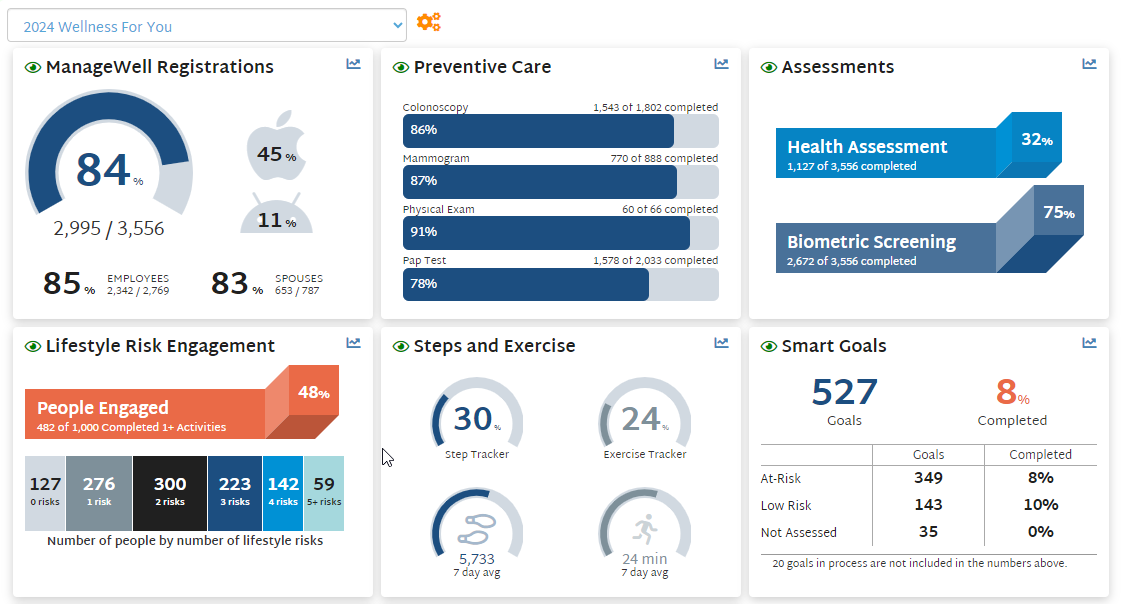Open the orange settings gears
Image resolution: width=1124 pixels, height=604 pixels.
point(429,21)
